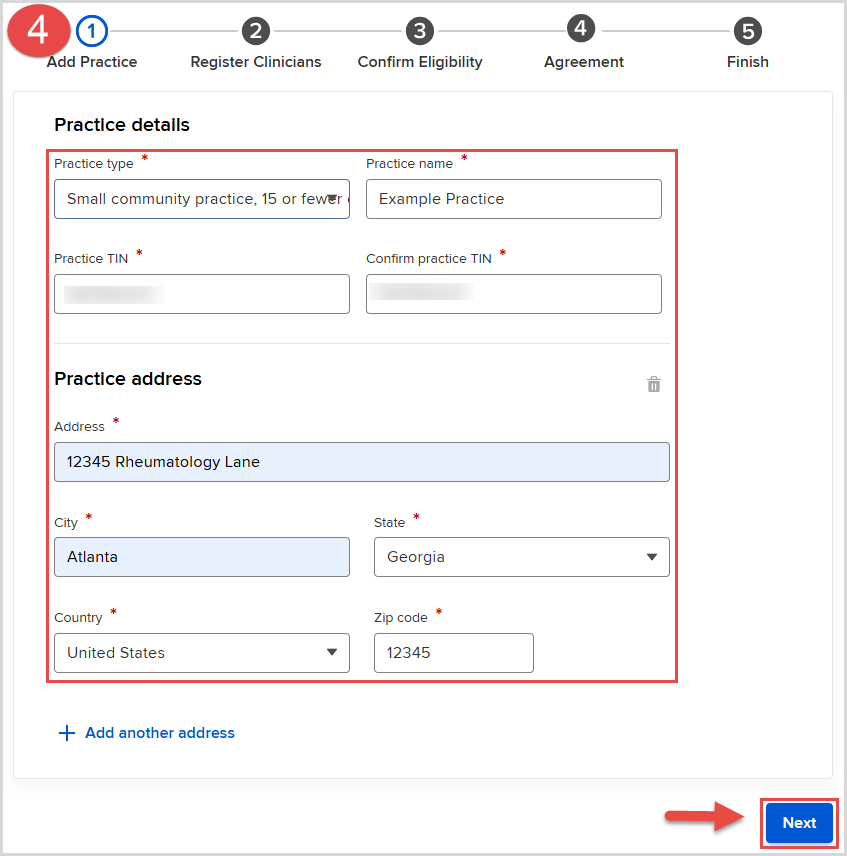Click the City field label

66,523
